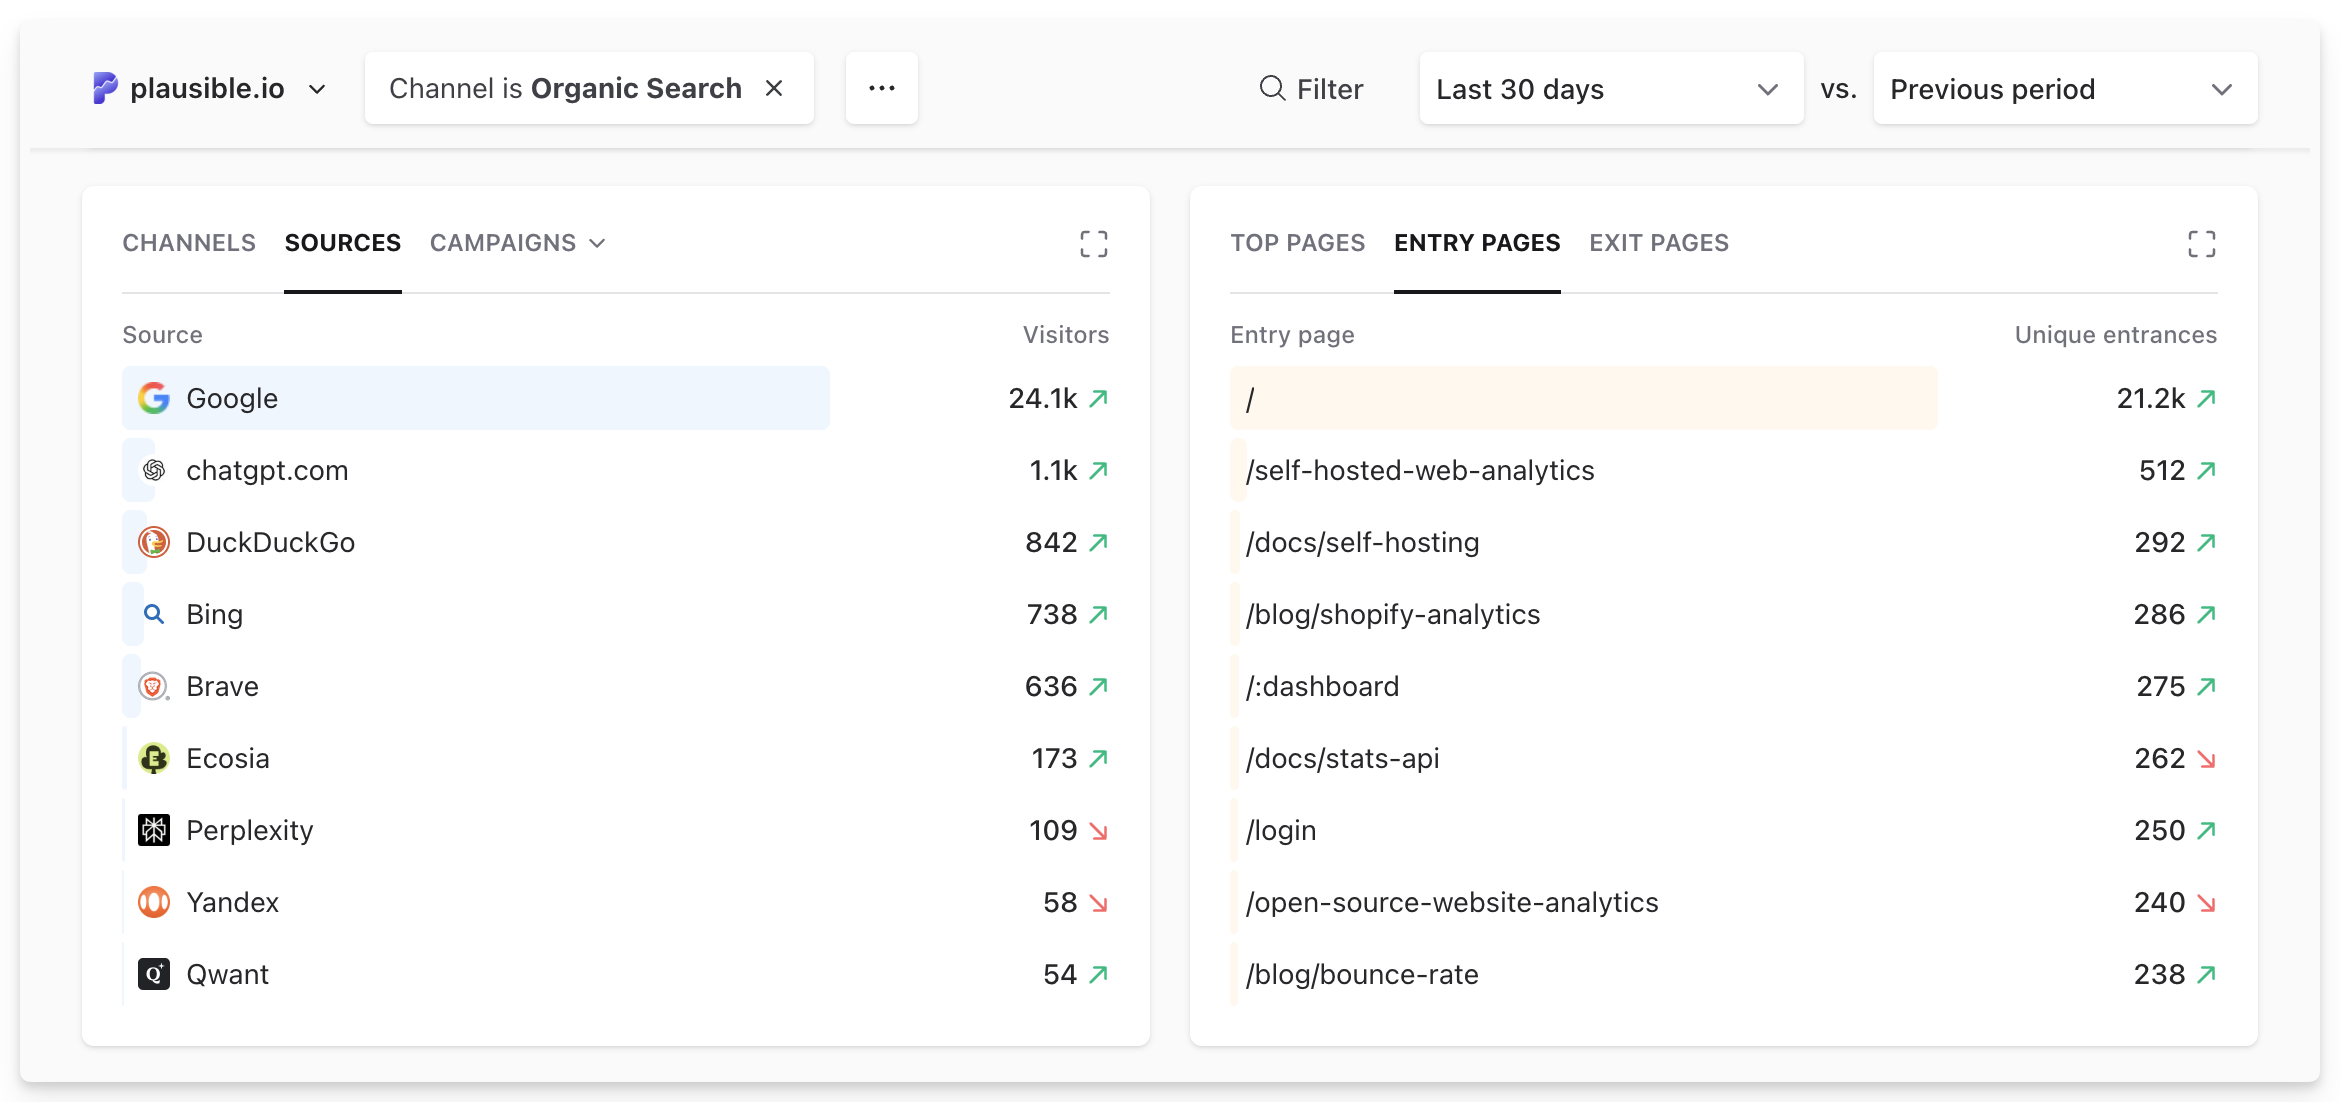This screenshot has height=1102, width=2340.
Task: Expand the CAMPAIGNS dropdown chevron
Action: [x=597, y=243]
